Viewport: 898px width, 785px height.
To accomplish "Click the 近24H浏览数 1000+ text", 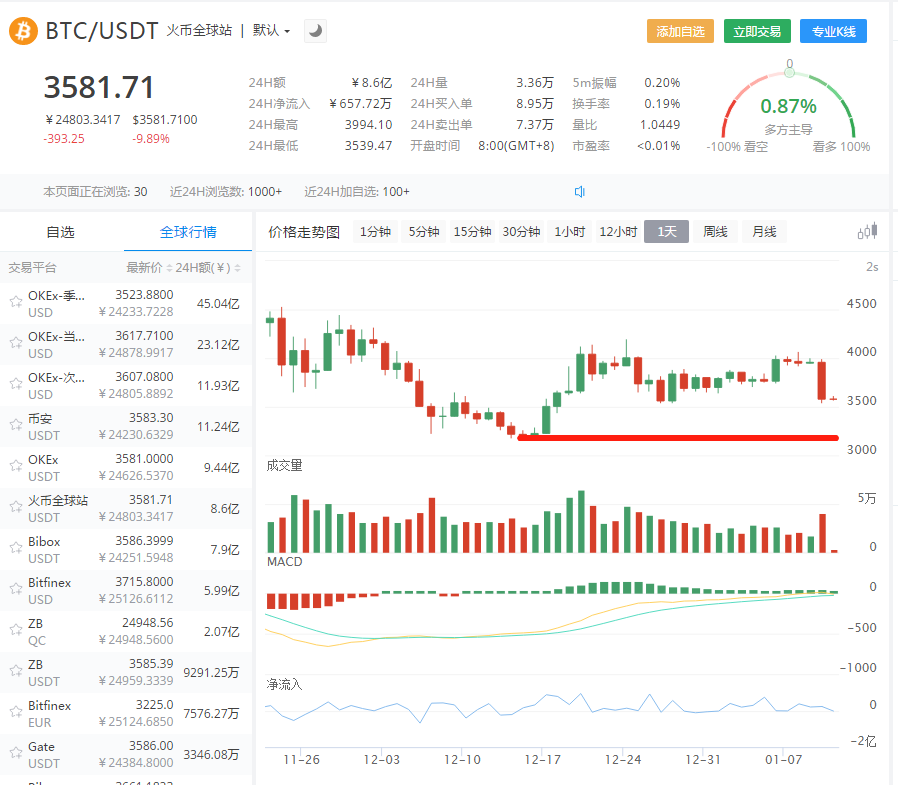I will 226,192.
